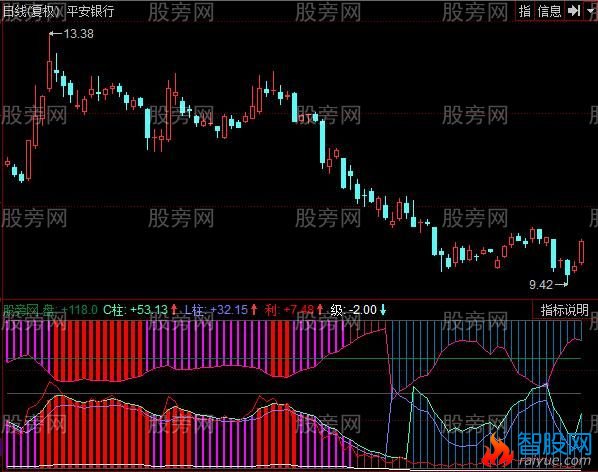This screenshot has width=598, height=472.
Task: Select the 级 -2.00 indicator value
Action: (x=354, y=310)
